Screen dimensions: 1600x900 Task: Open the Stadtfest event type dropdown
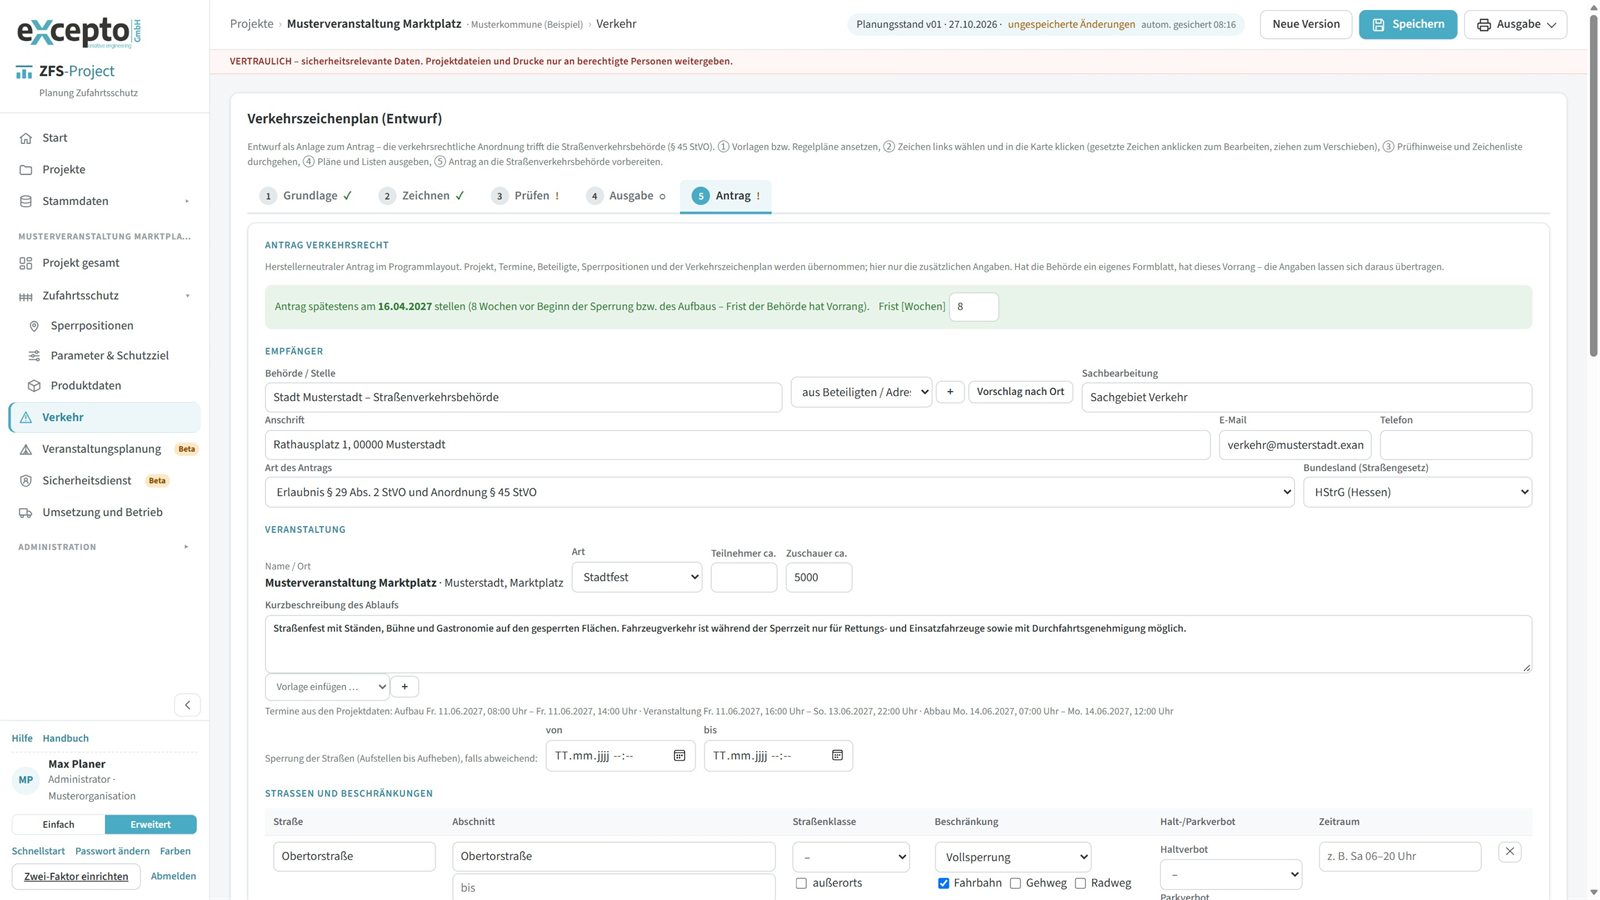point(637,577)
